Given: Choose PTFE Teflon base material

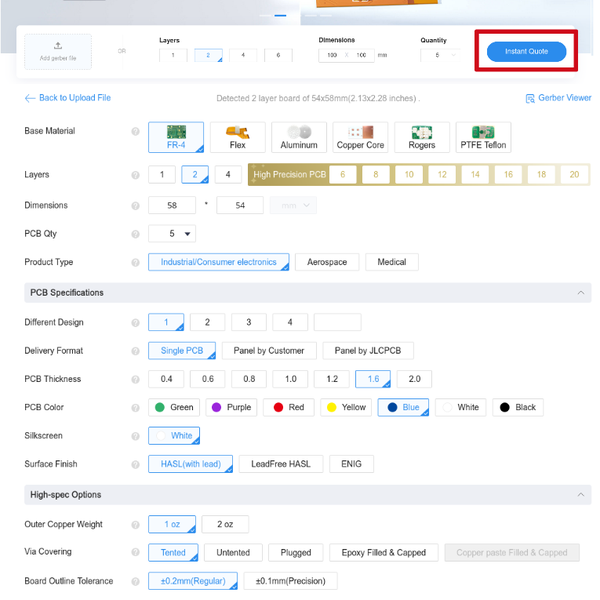Looking at the screenshot, I should pyautogui.click(x=483, y=137).
